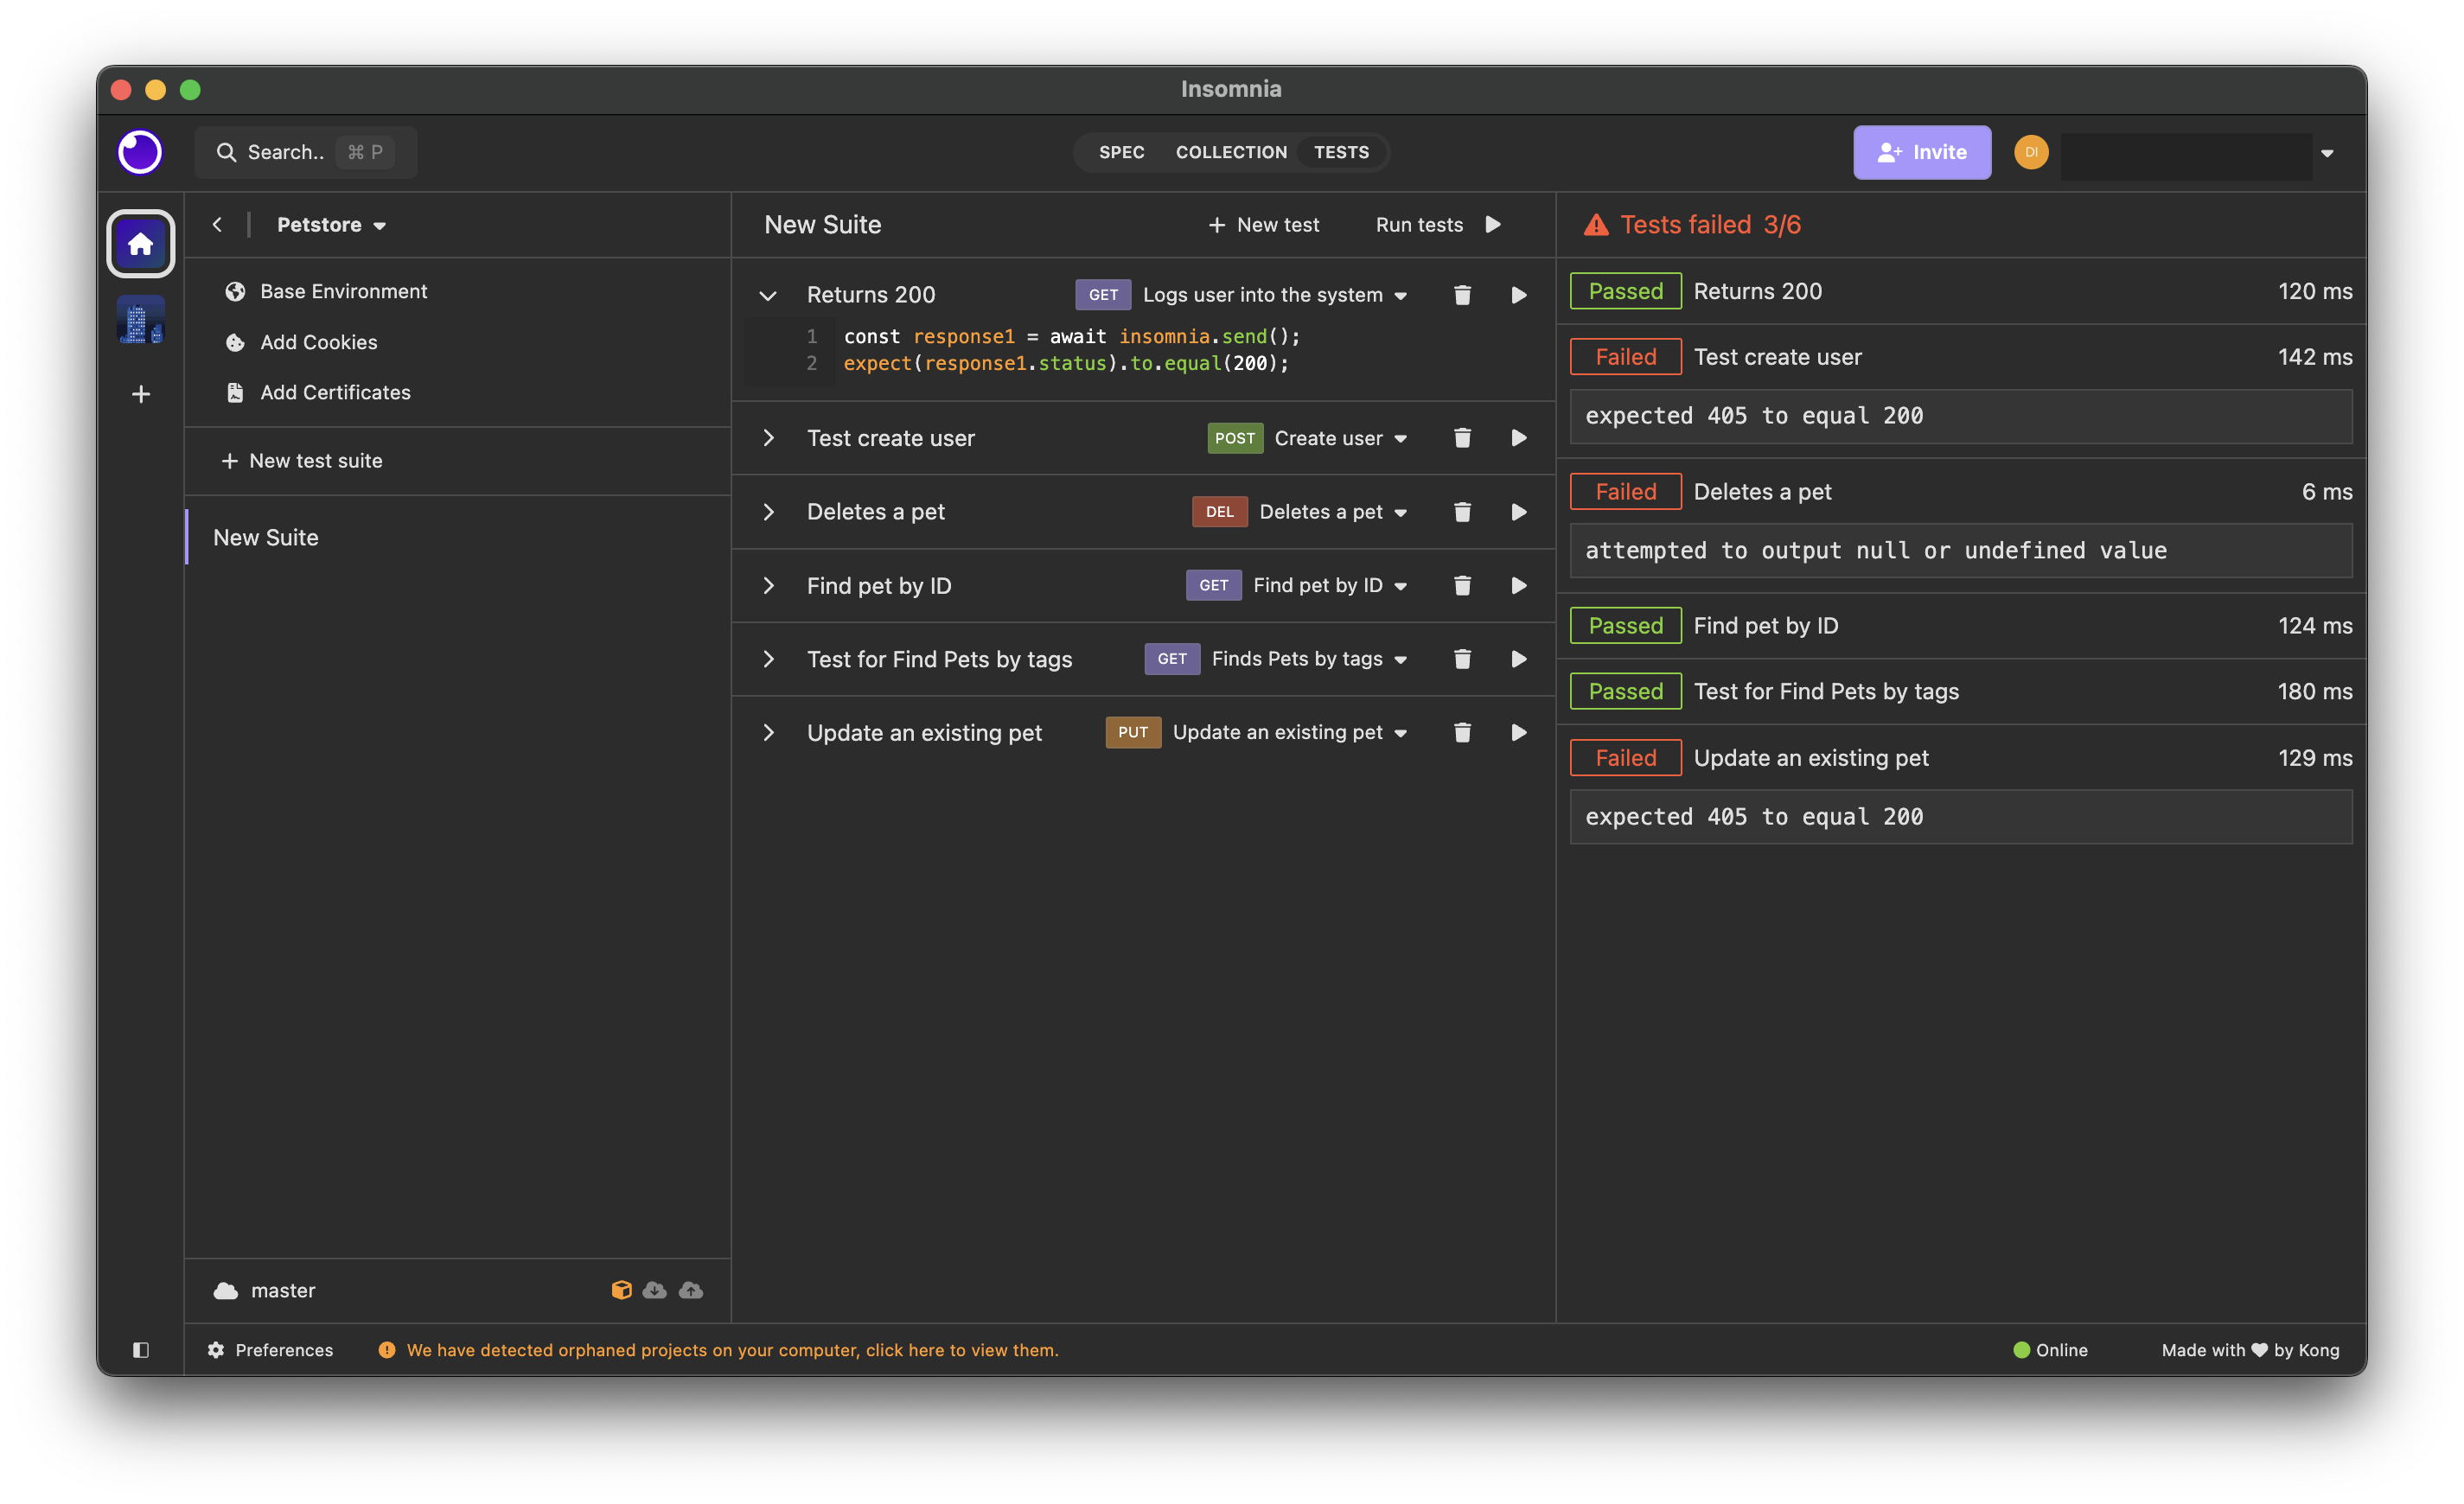The image size is (2464, 1504).
Task: Toggle the sidebar panel icon
Action: [141, 1350]
